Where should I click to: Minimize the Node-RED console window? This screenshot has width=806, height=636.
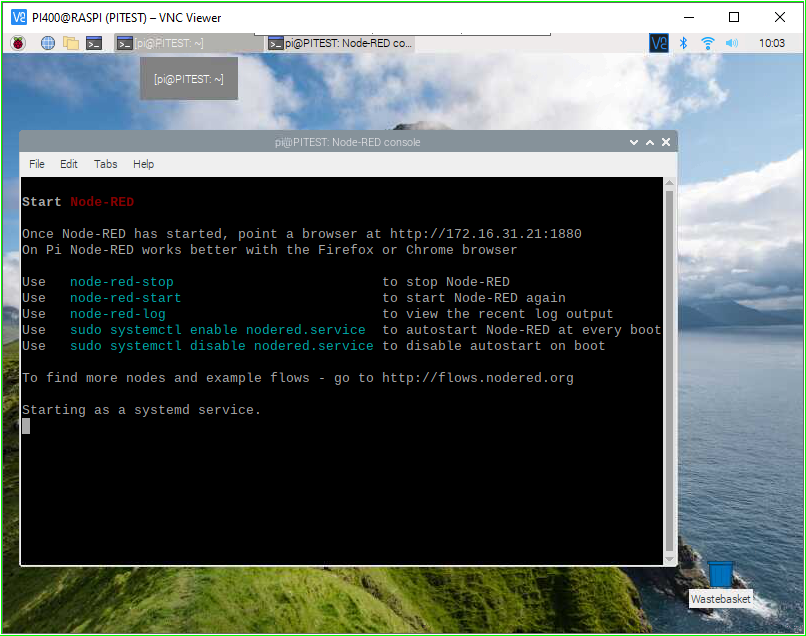pos(634,142)
